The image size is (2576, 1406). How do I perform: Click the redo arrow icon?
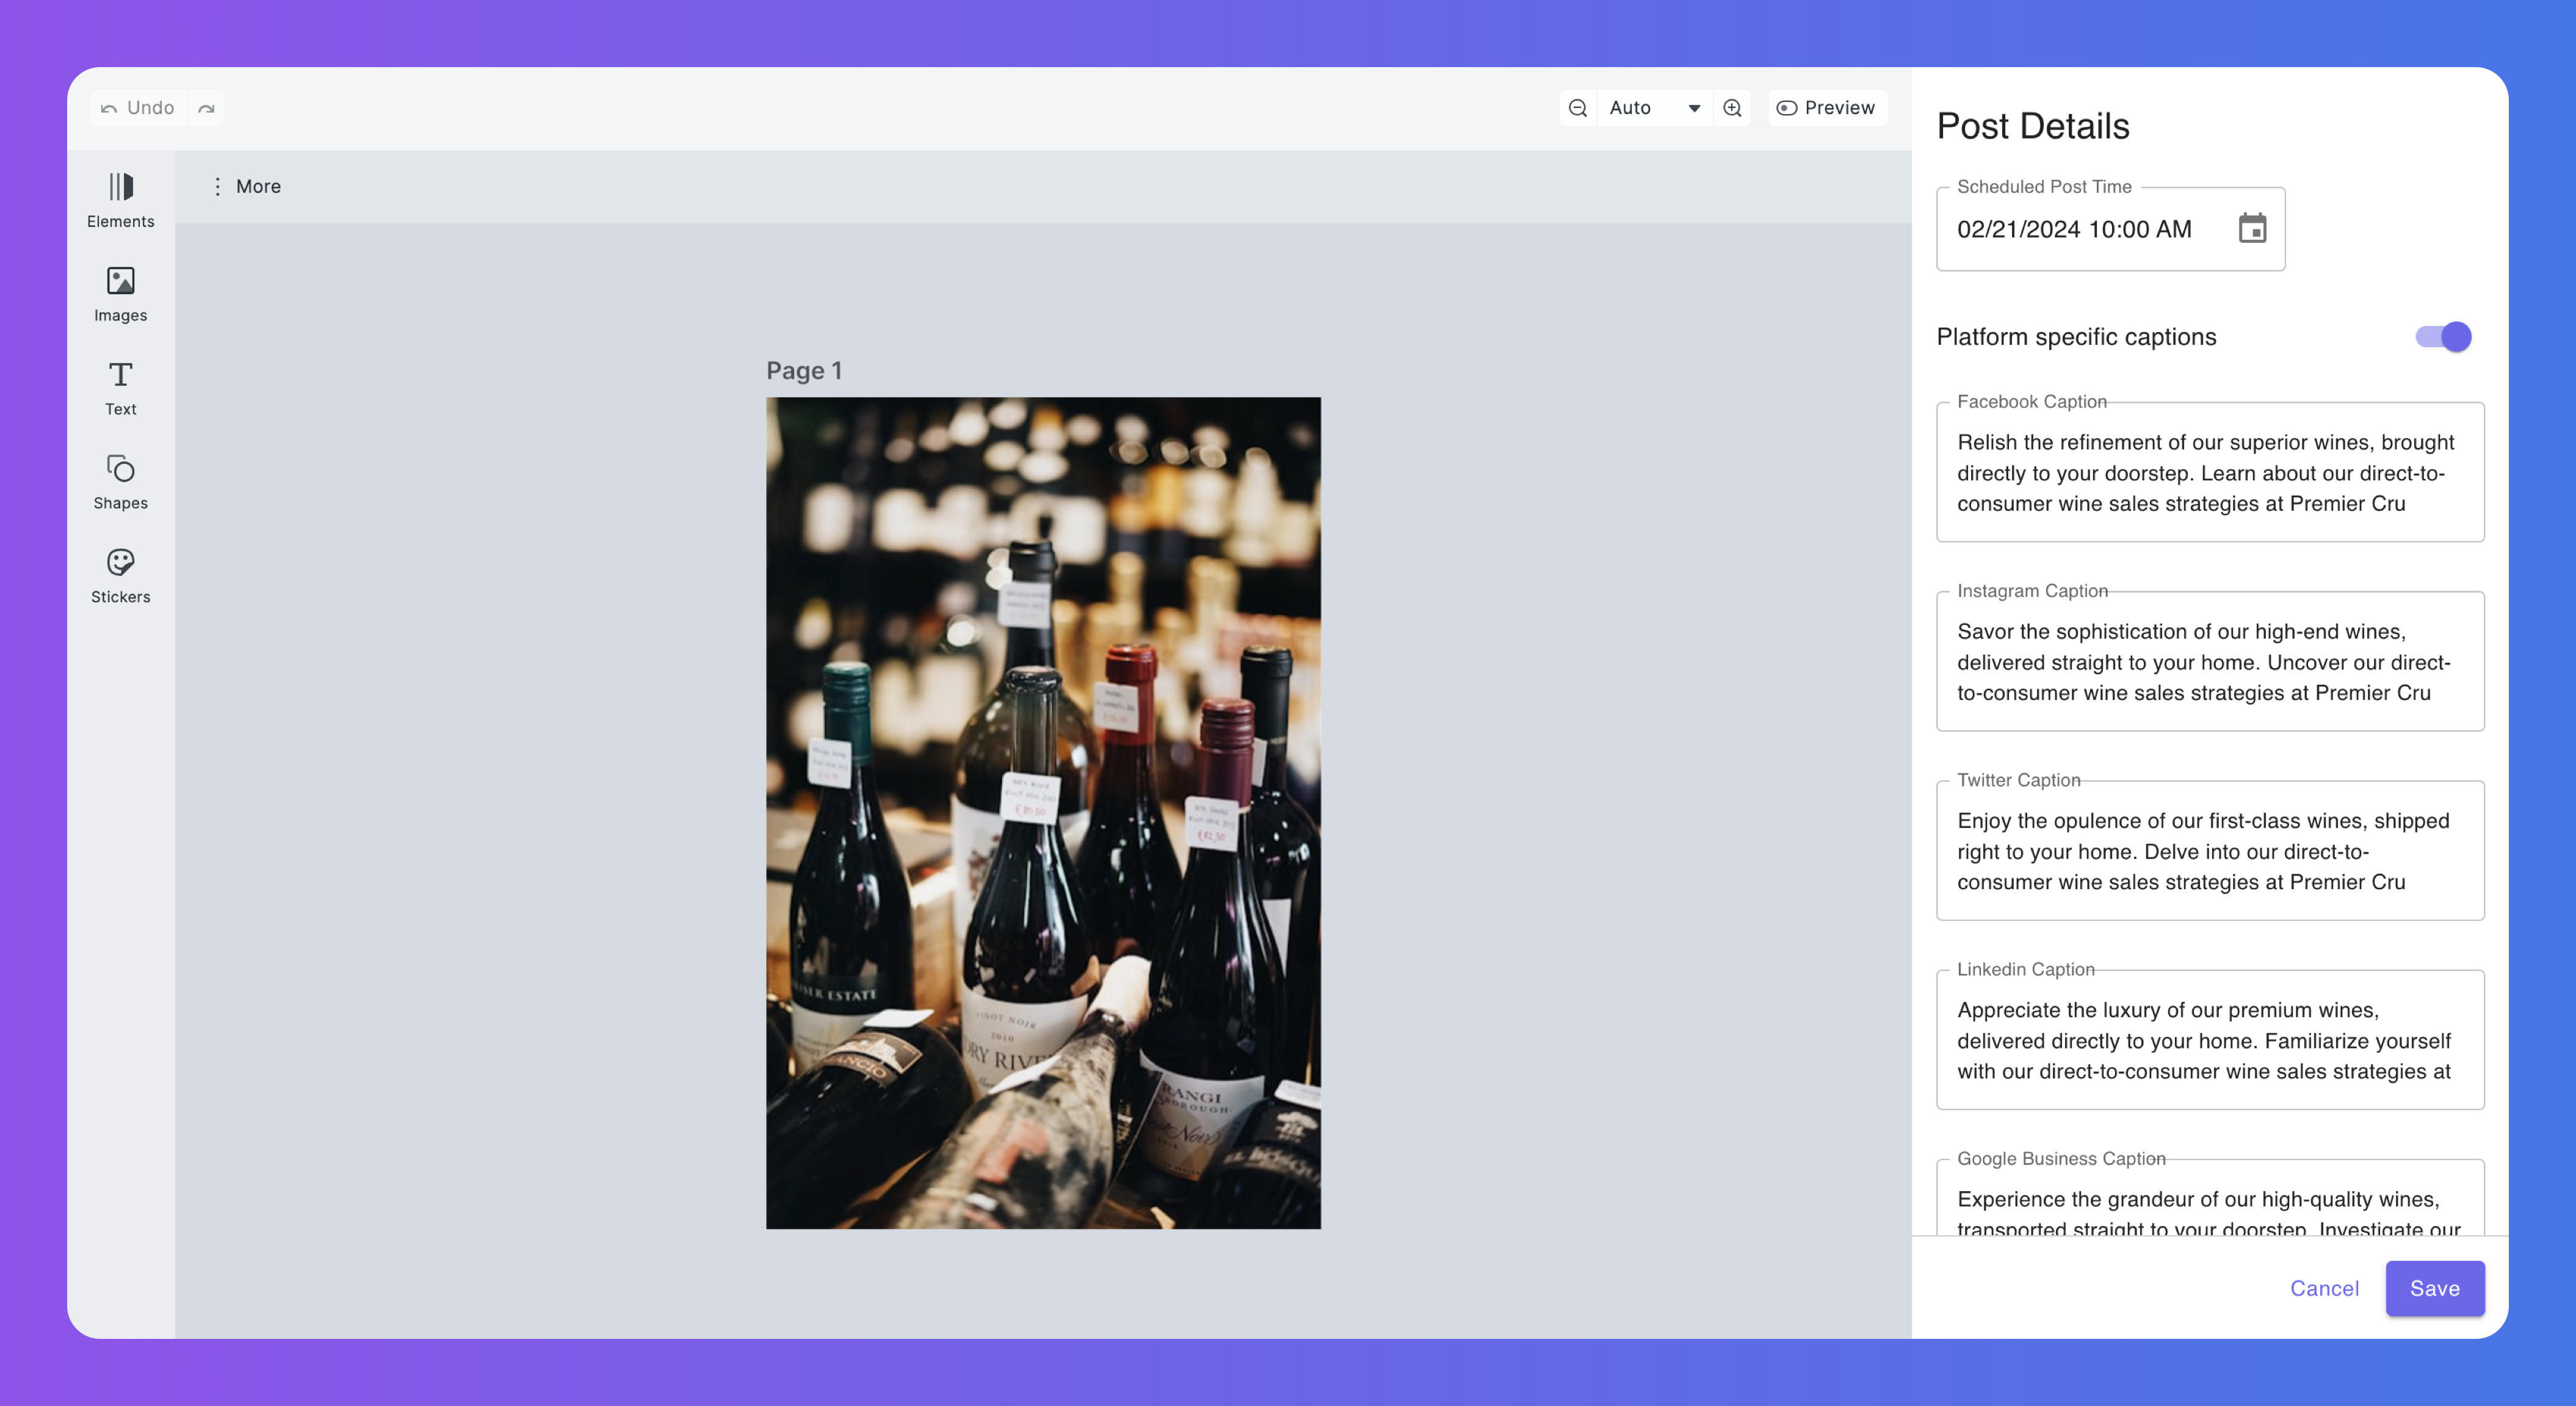tap(206, 108)
